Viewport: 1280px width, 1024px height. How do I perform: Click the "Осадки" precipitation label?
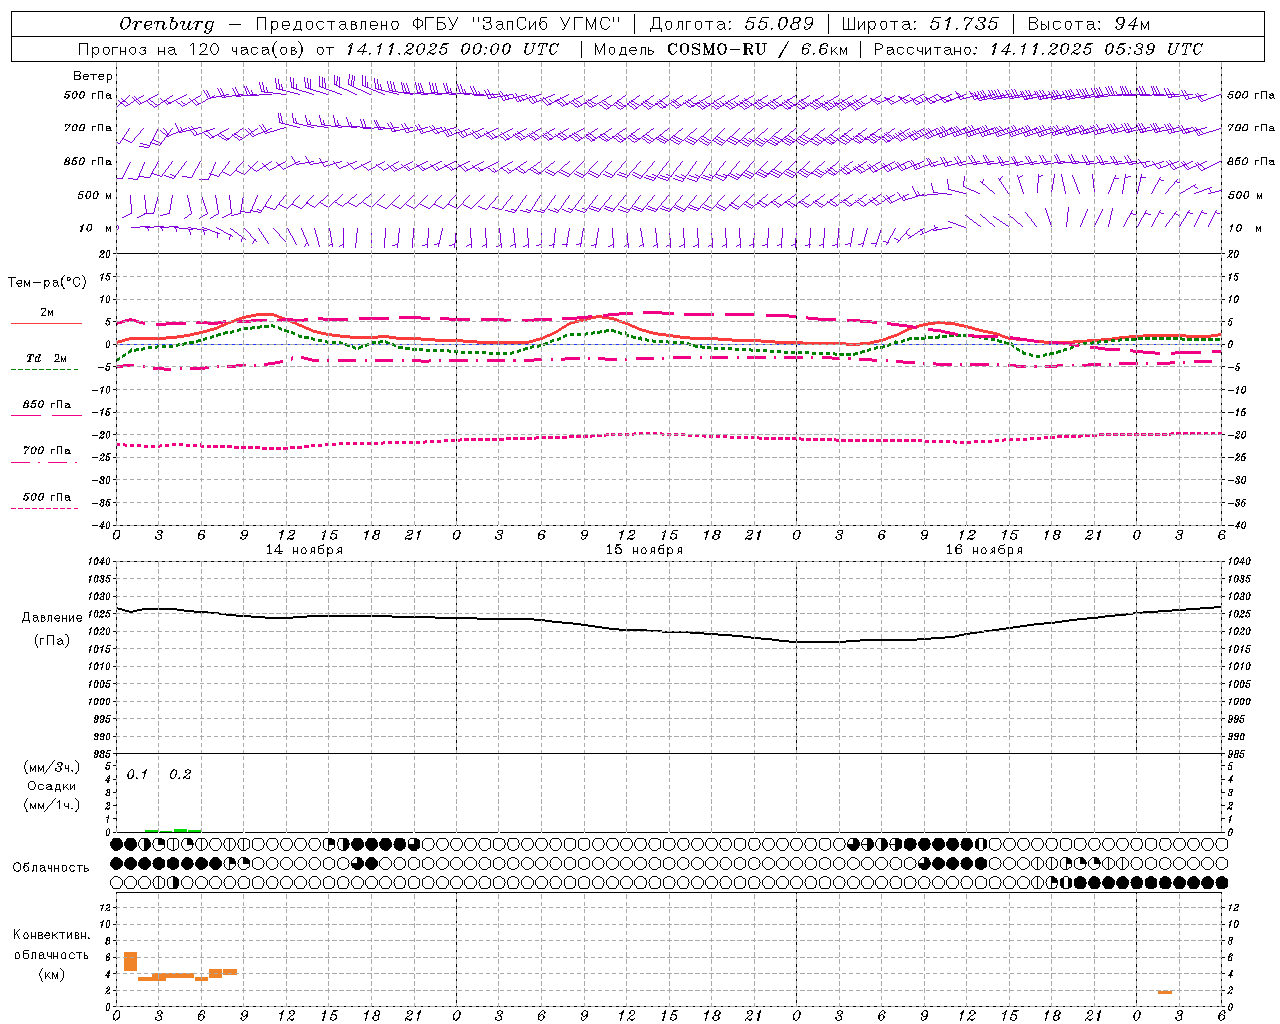tap(52, 786)
